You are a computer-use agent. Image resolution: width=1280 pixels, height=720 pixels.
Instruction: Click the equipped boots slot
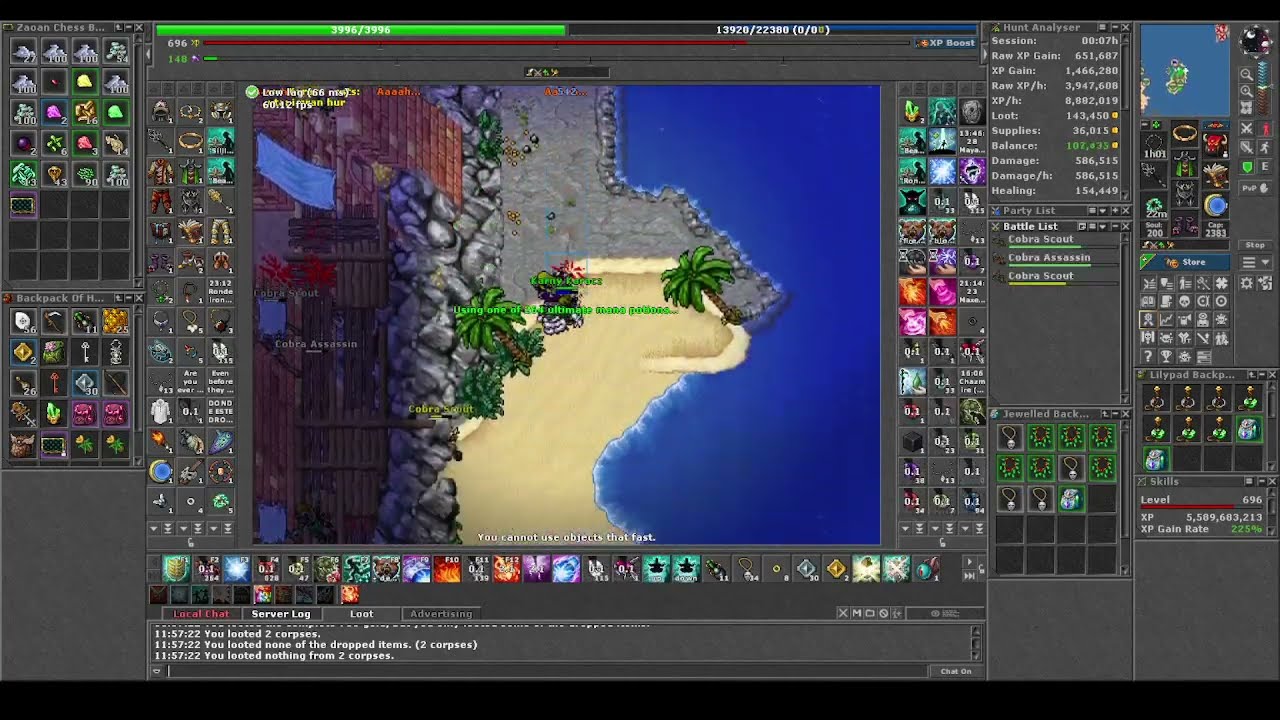pyautogui.click(x=1185, y=223)
